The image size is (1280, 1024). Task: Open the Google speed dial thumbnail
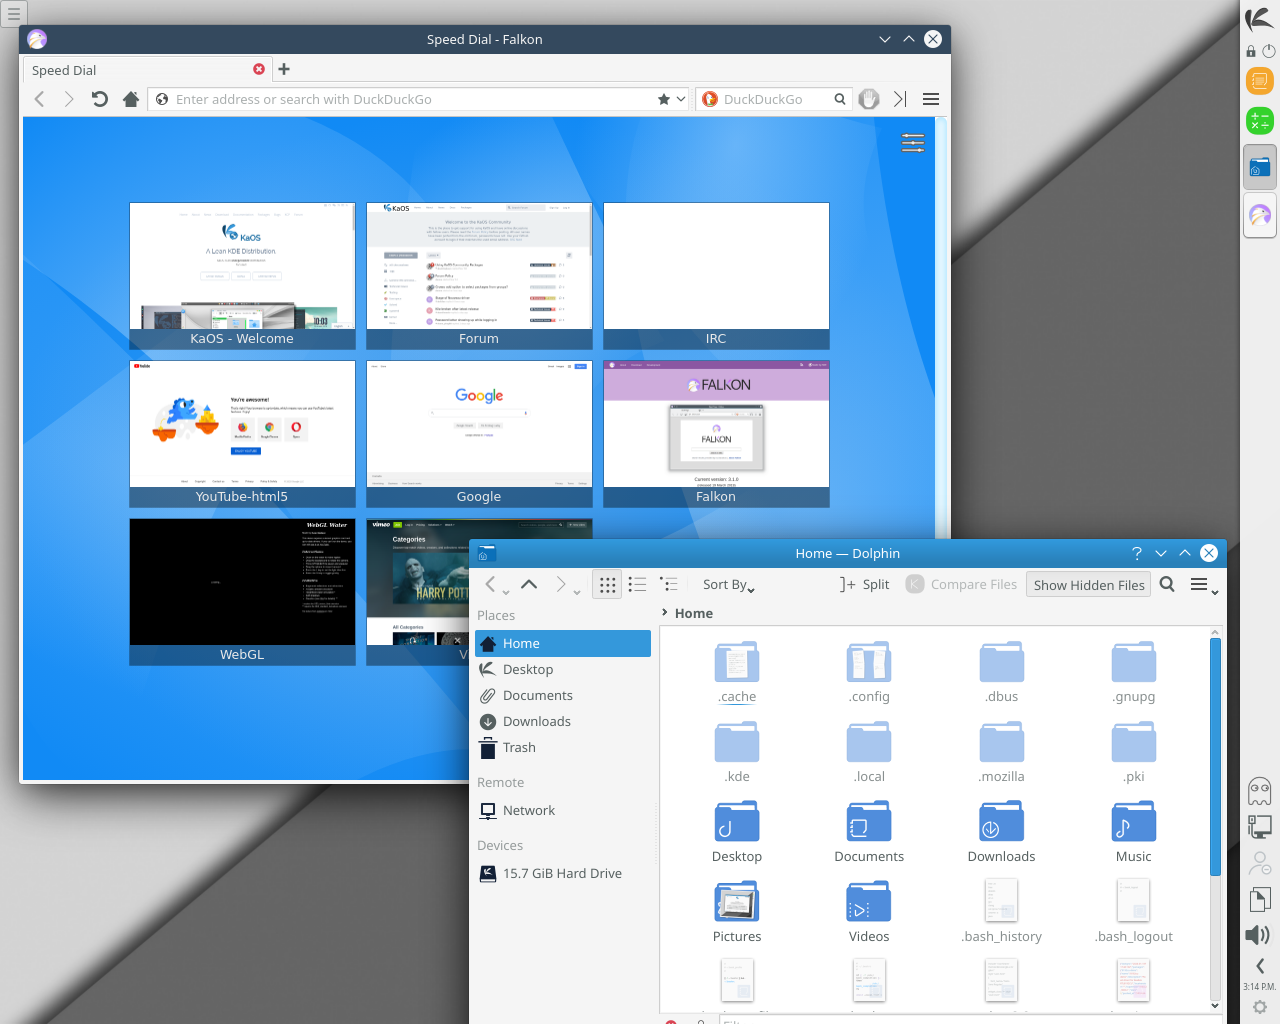tap(479, 434)
